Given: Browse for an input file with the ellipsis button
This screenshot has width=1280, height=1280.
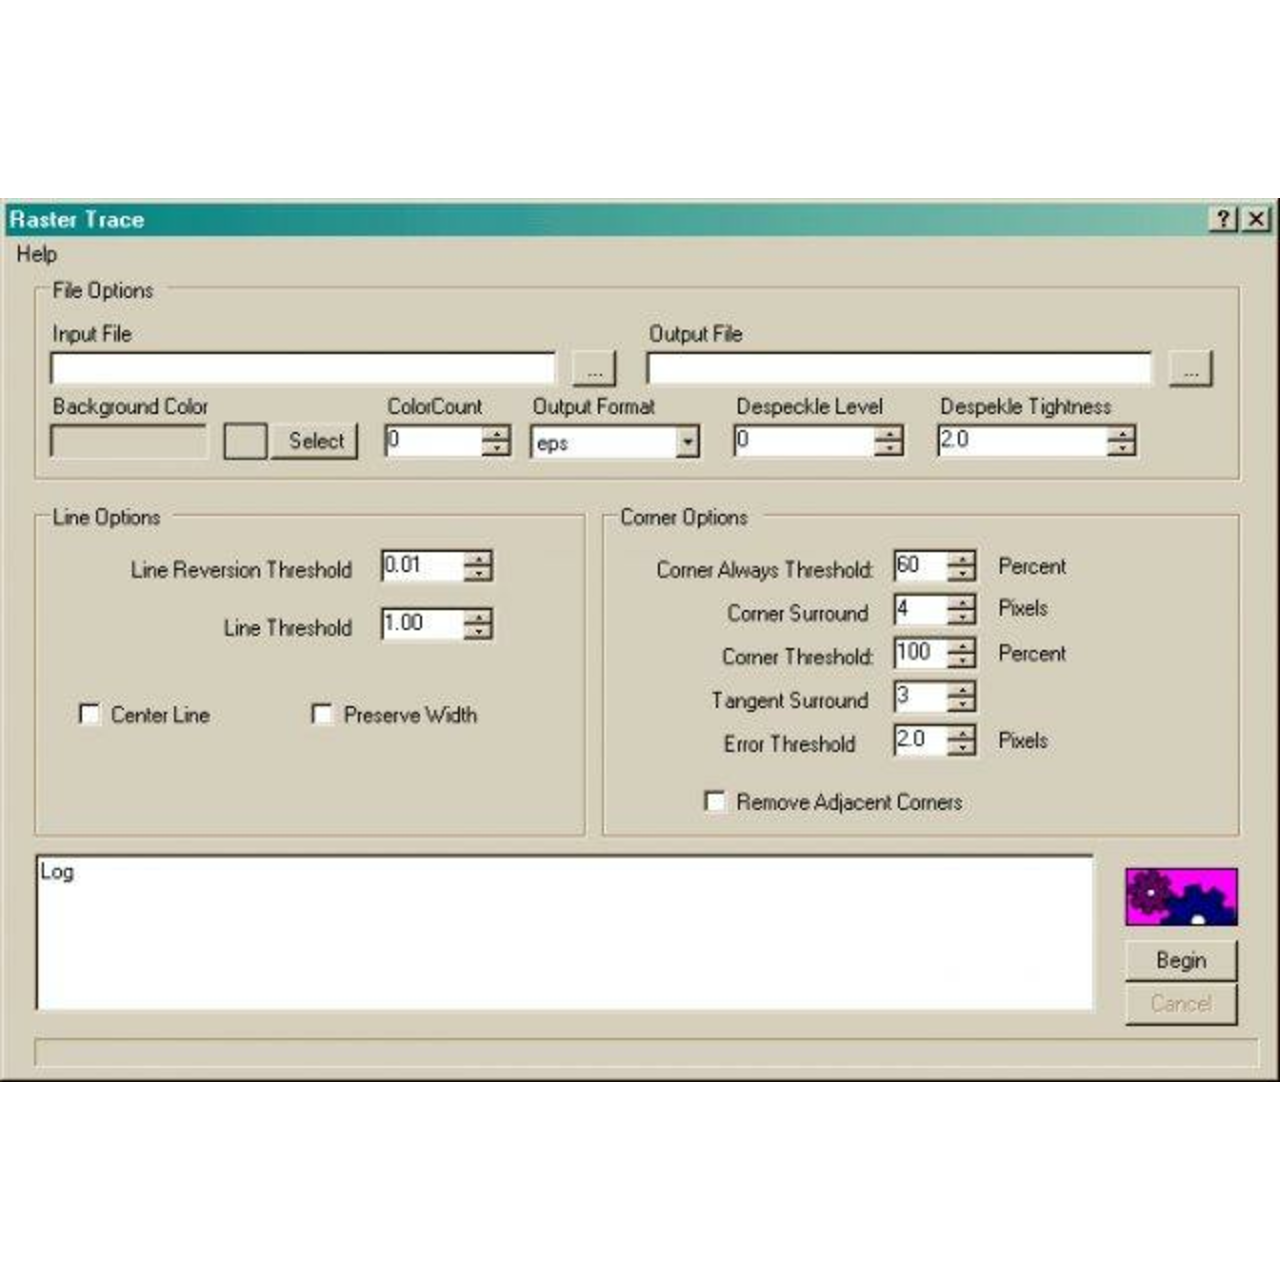Looking at the screenshot, I should (x=594, y=368).
